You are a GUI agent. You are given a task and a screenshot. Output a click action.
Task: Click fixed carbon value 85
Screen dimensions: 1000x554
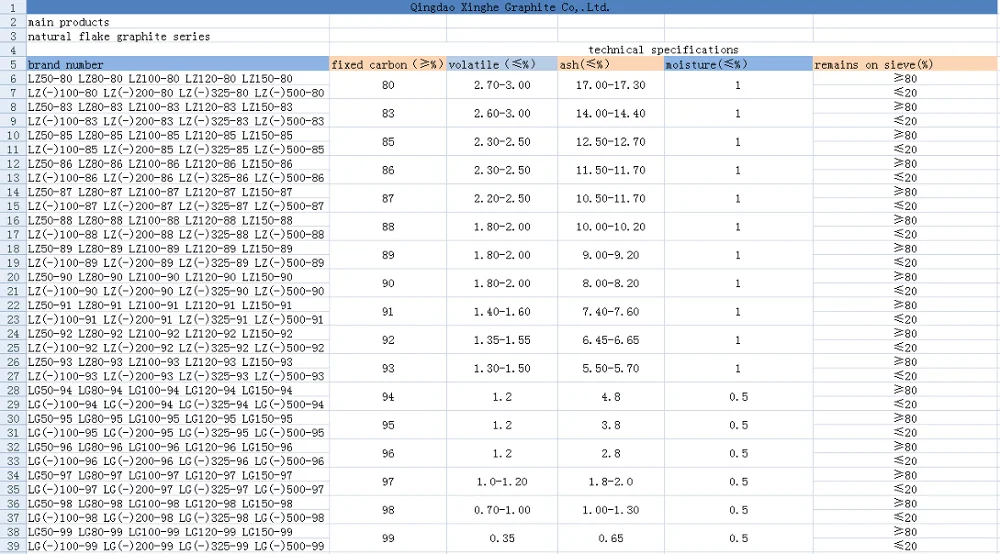pyautogui.click(x=388, y=142)
